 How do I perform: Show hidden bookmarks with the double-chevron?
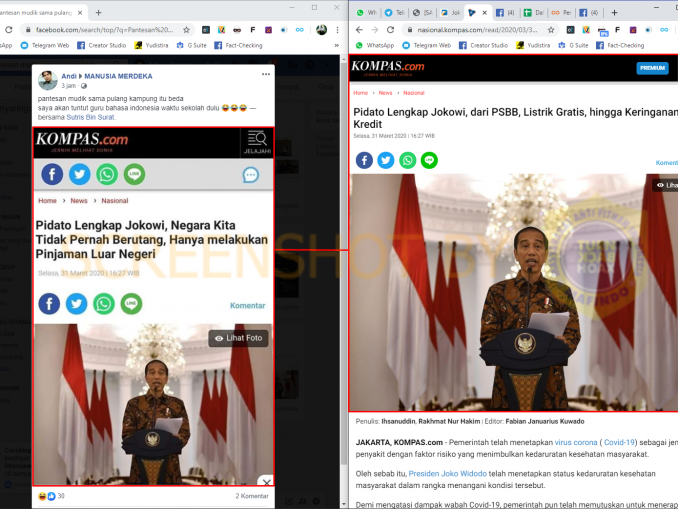(337, 45)
